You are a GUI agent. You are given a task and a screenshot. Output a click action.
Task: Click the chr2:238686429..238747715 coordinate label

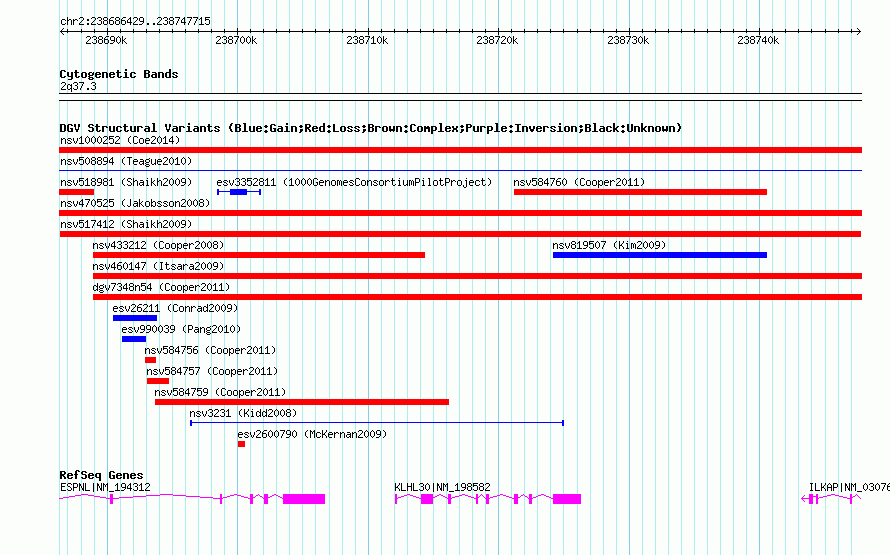[x=135, y=21]
